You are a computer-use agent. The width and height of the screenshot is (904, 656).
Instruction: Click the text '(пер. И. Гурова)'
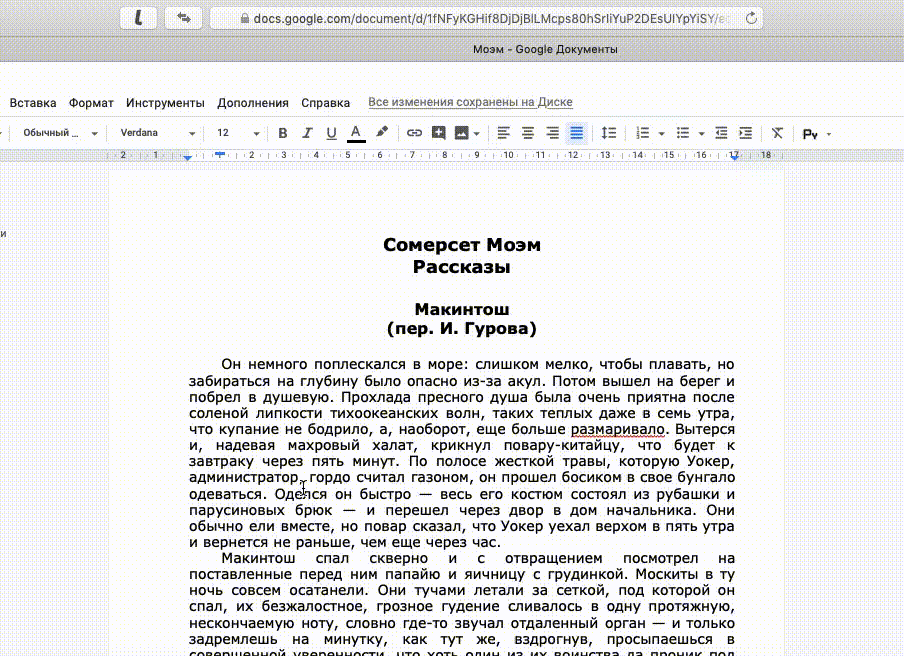pyautogui.click(x=462, y=329)
